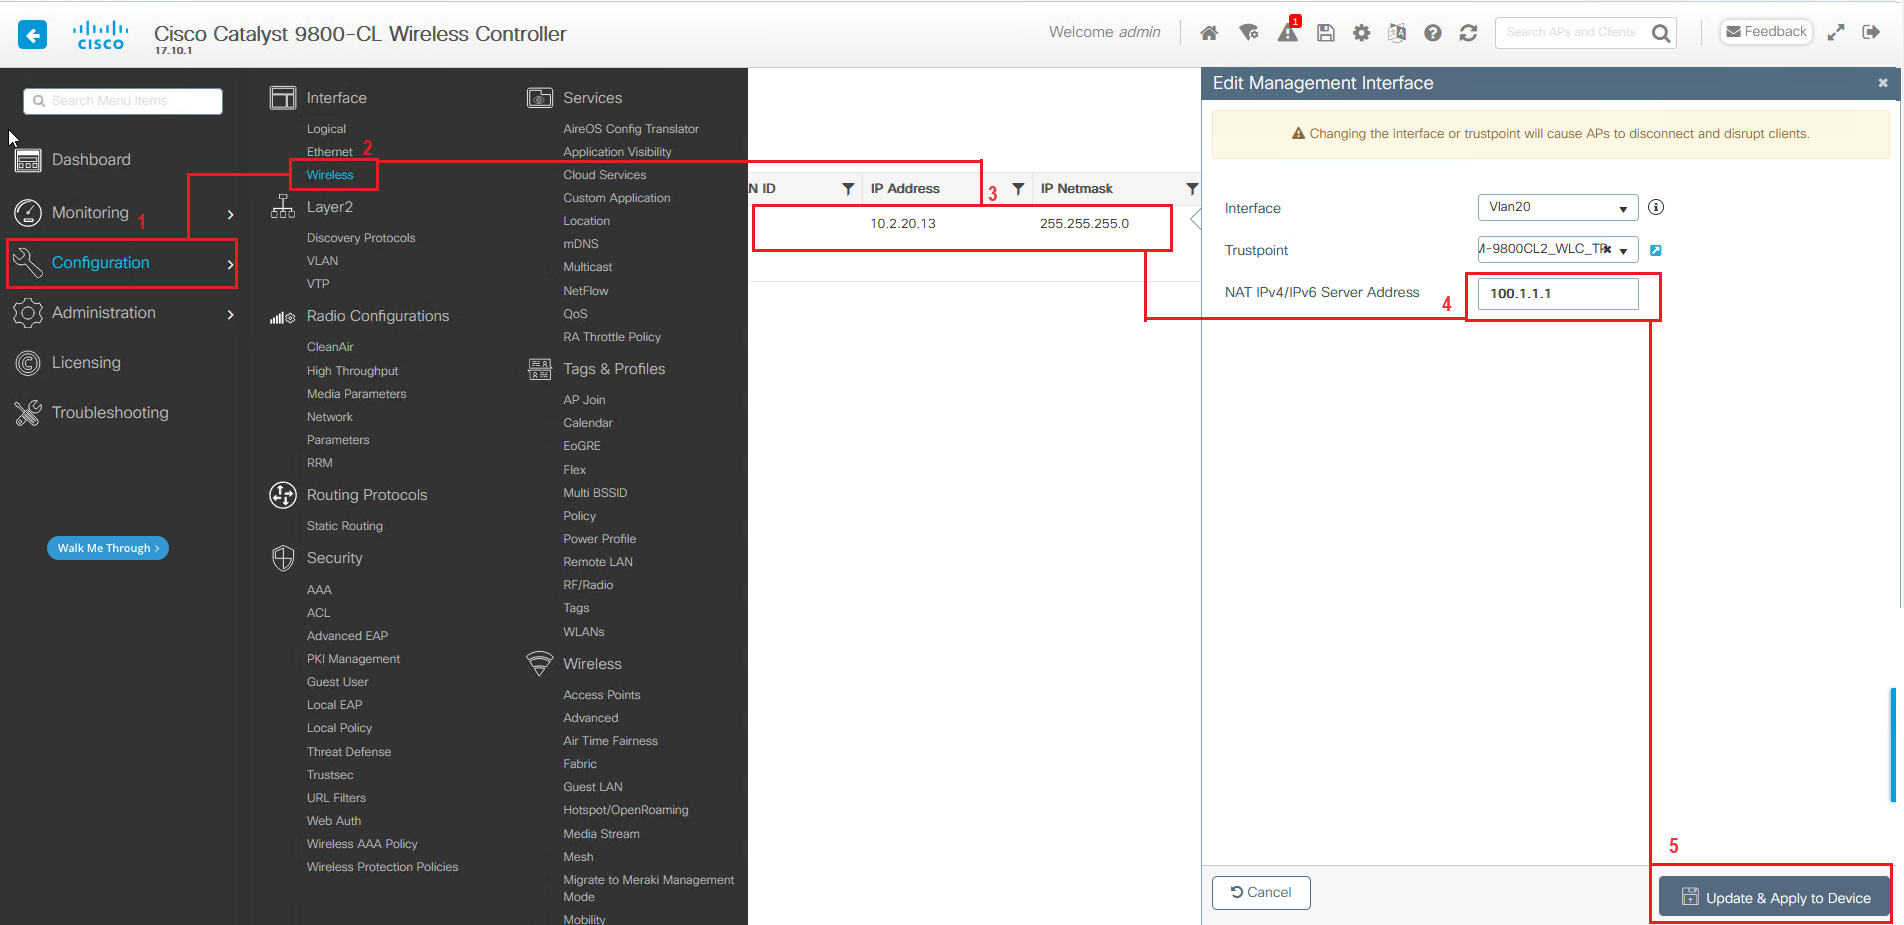Click the Trustpoint external link icon
Screen dimensions: 1904x925
point(1656,250)
